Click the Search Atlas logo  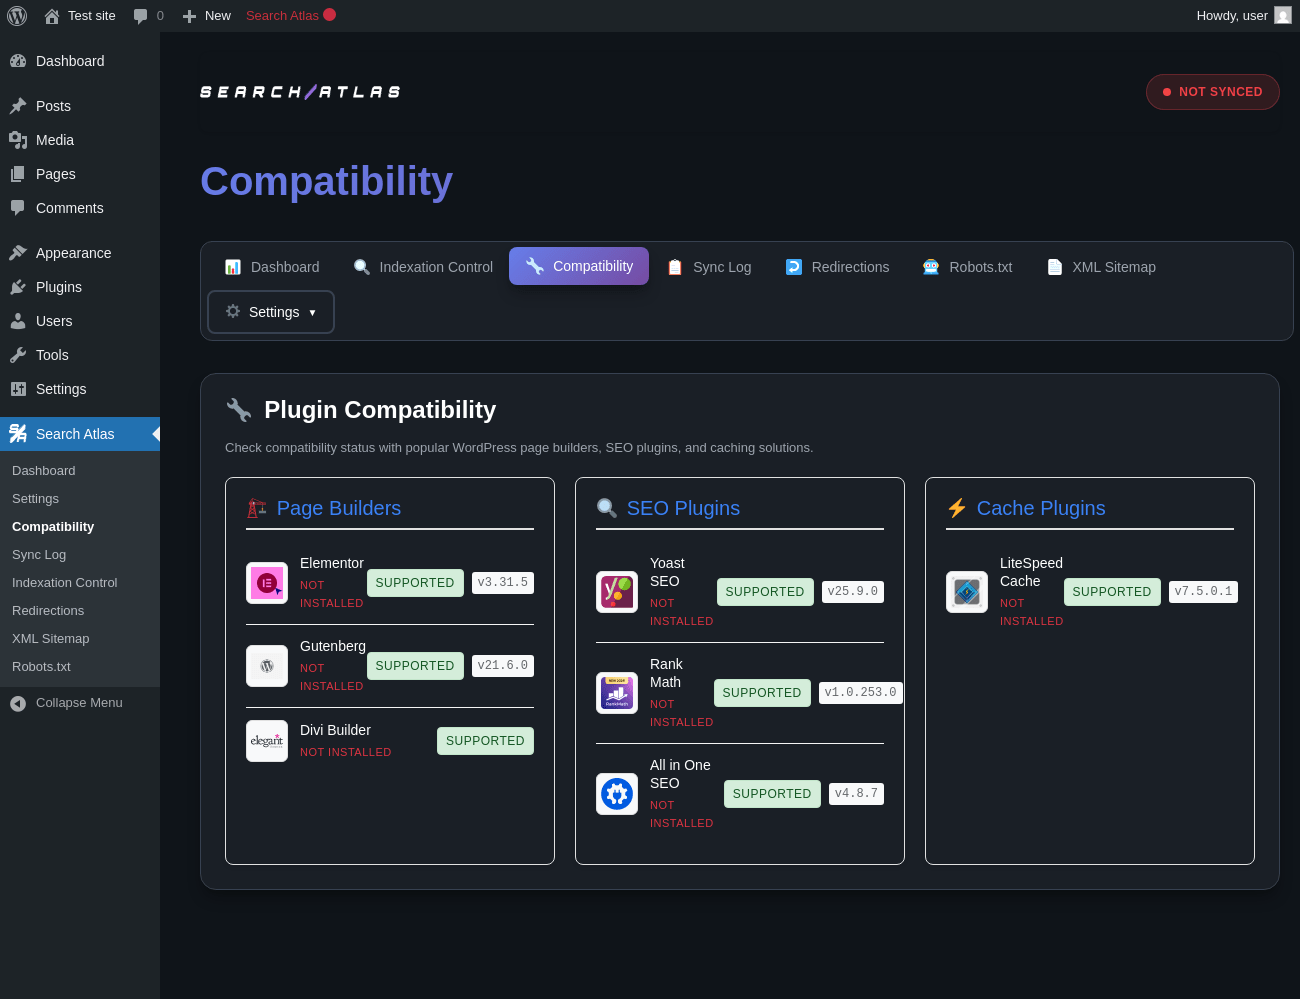point(300,92)
